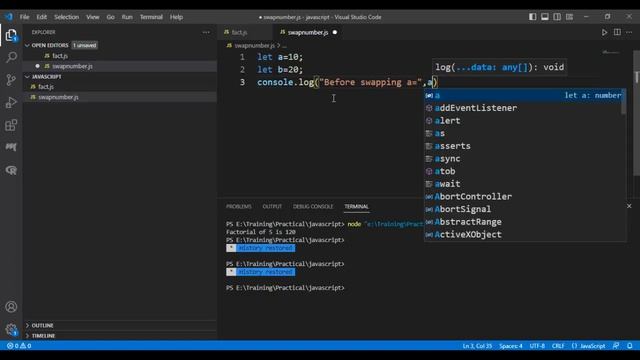Collapse the Open Editors section
640x360 pixels.
pos(27,45)
